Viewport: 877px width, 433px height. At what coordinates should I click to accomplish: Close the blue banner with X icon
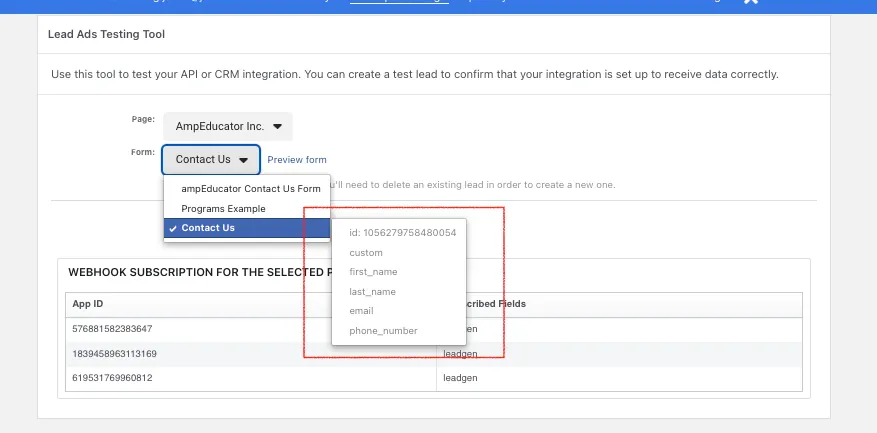[750, 2]
